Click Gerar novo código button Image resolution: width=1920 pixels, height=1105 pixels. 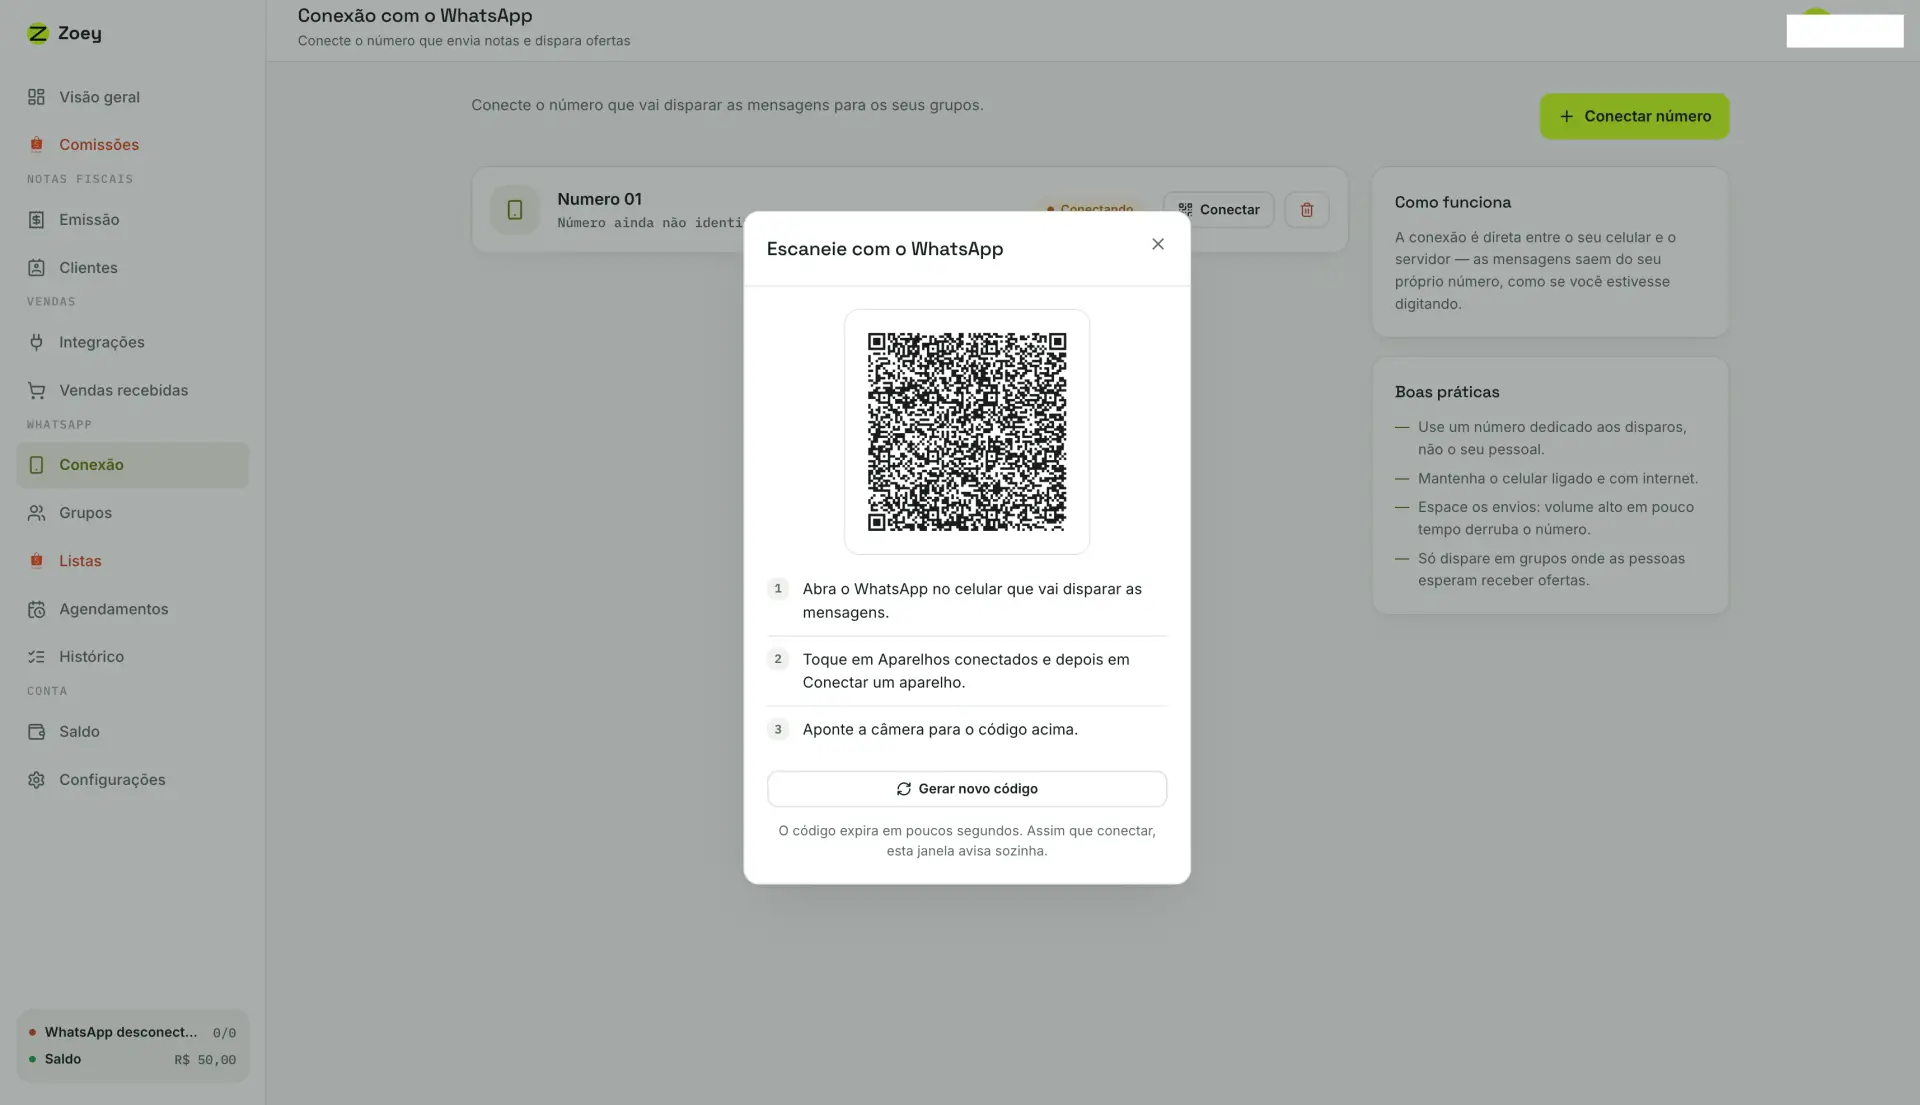pos(966,789)
